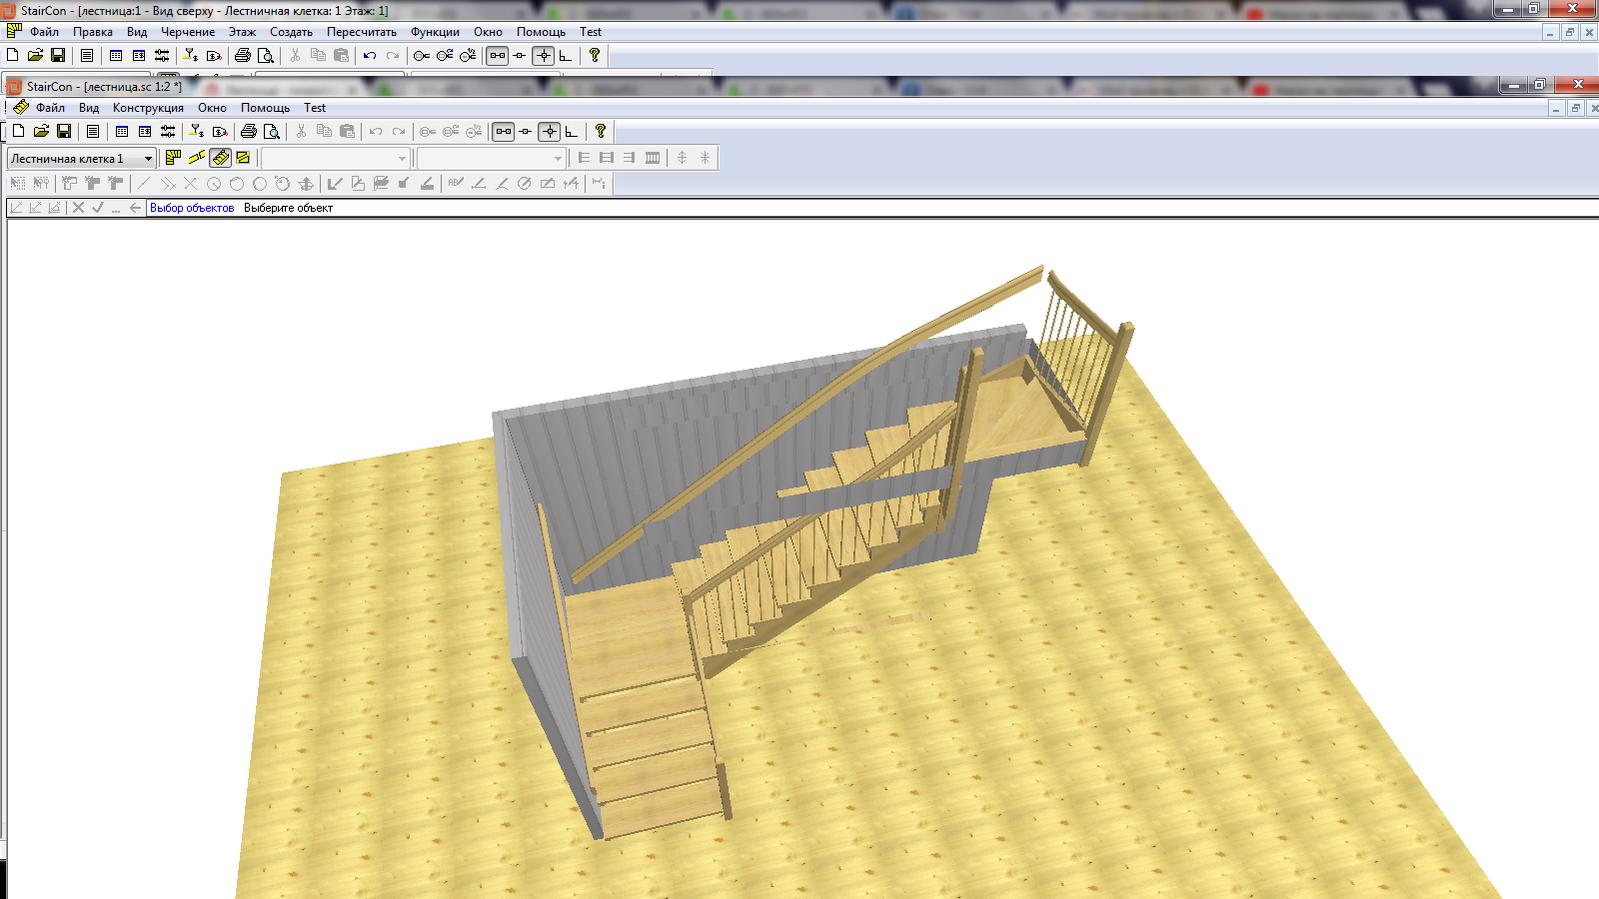Select the line drawing tool in construction toolbar

click(x=144, y=183)
